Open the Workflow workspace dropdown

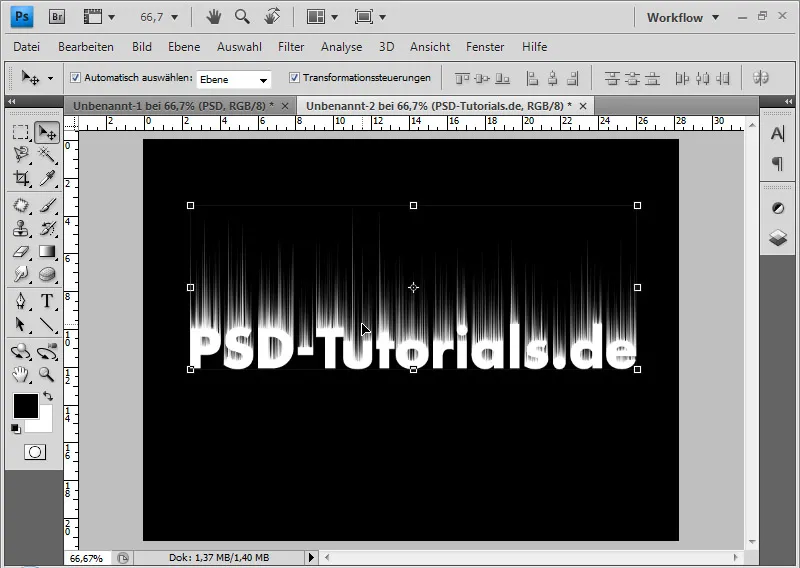tap(683, 17)
